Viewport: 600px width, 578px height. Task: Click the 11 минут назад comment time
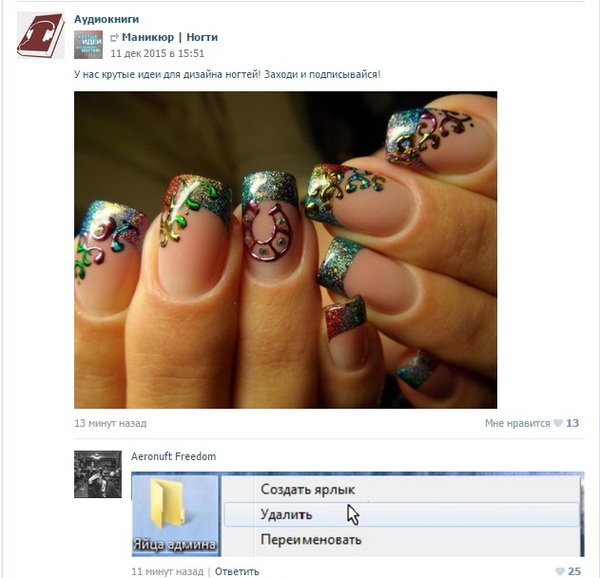167,571
